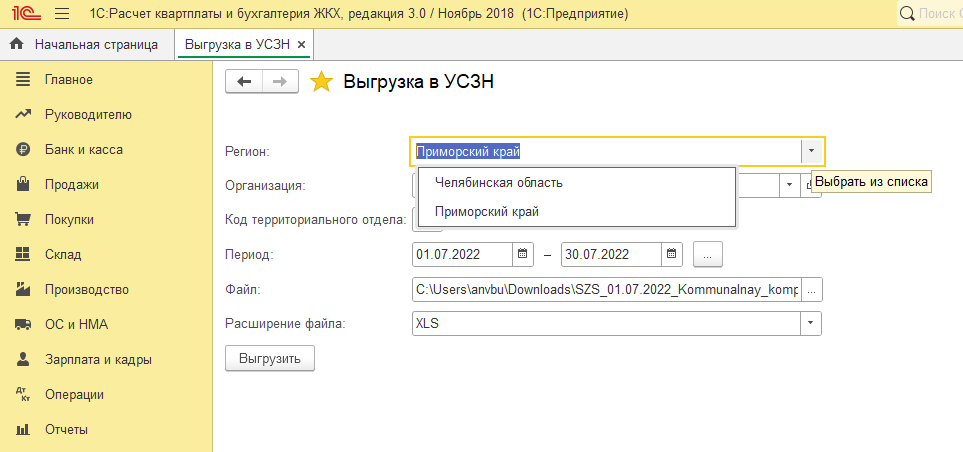Switch to Начальная страница tab
Image resolution: width=963 pixels, height=452 pixels.
click(x=85, y=44)
